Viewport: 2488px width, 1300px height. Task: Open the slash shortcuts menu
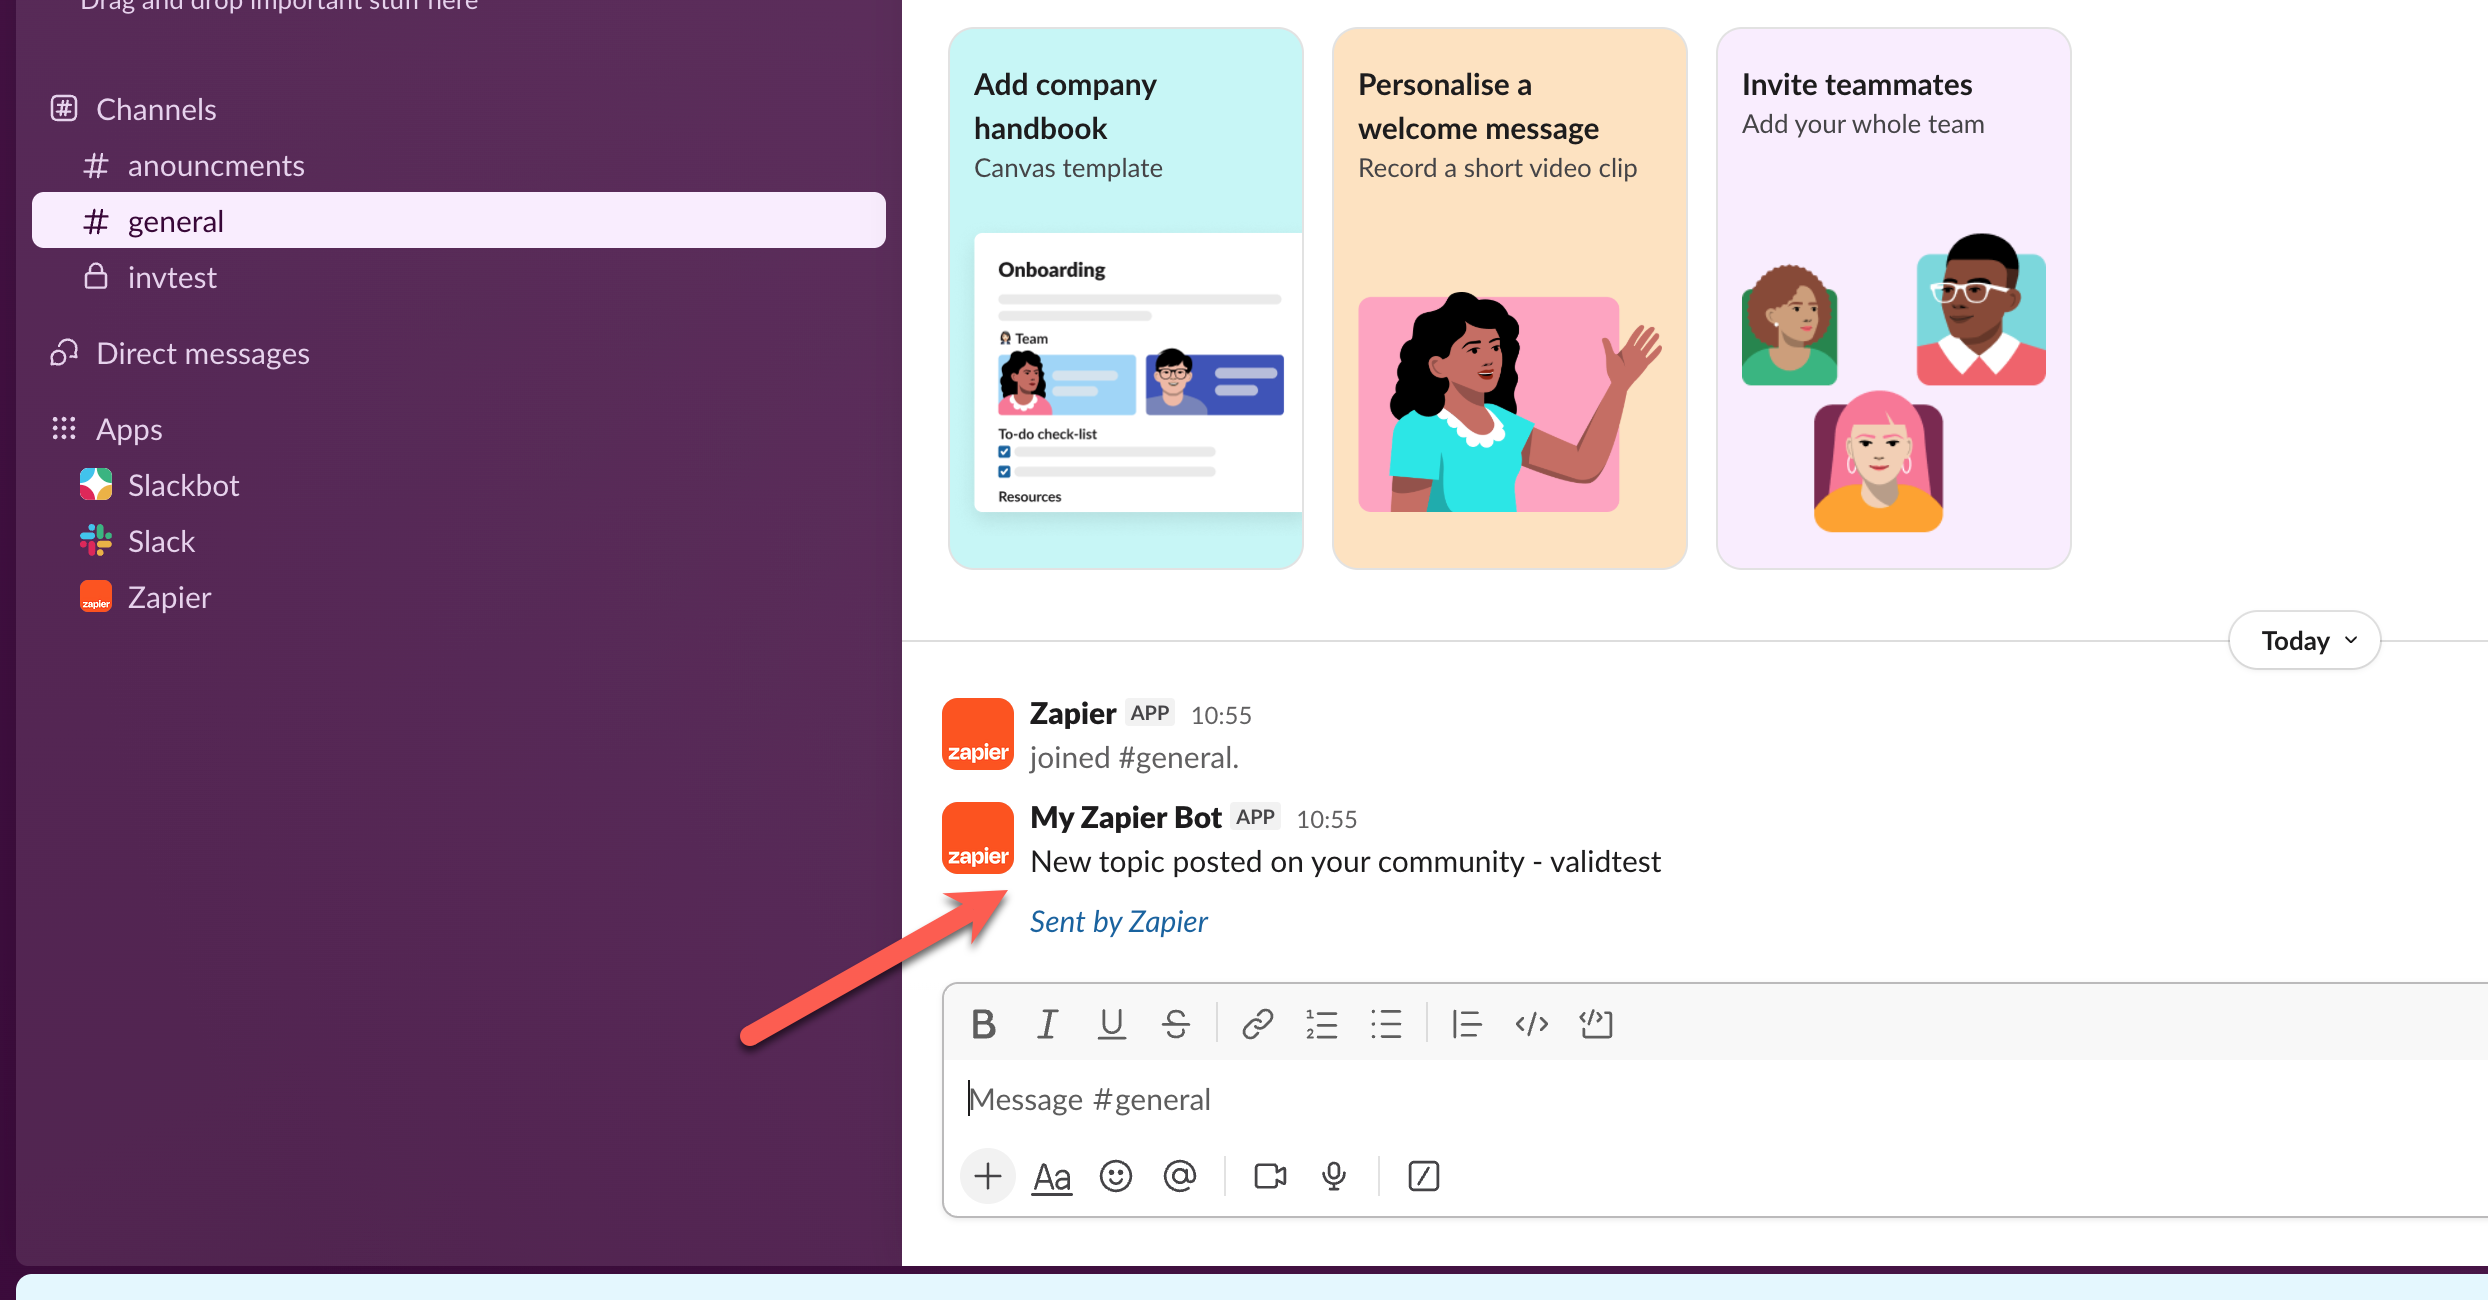tap(1423, 1176)
